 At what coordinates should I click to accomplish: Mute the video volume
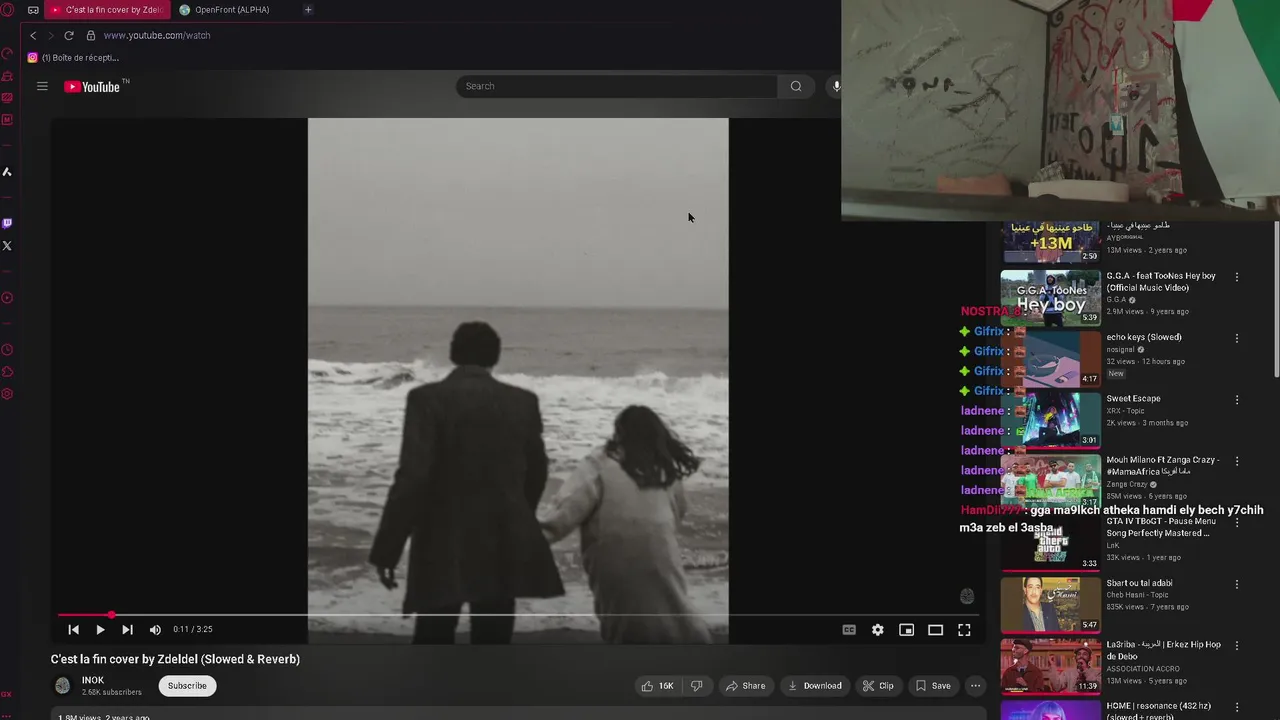coord(155,630)
